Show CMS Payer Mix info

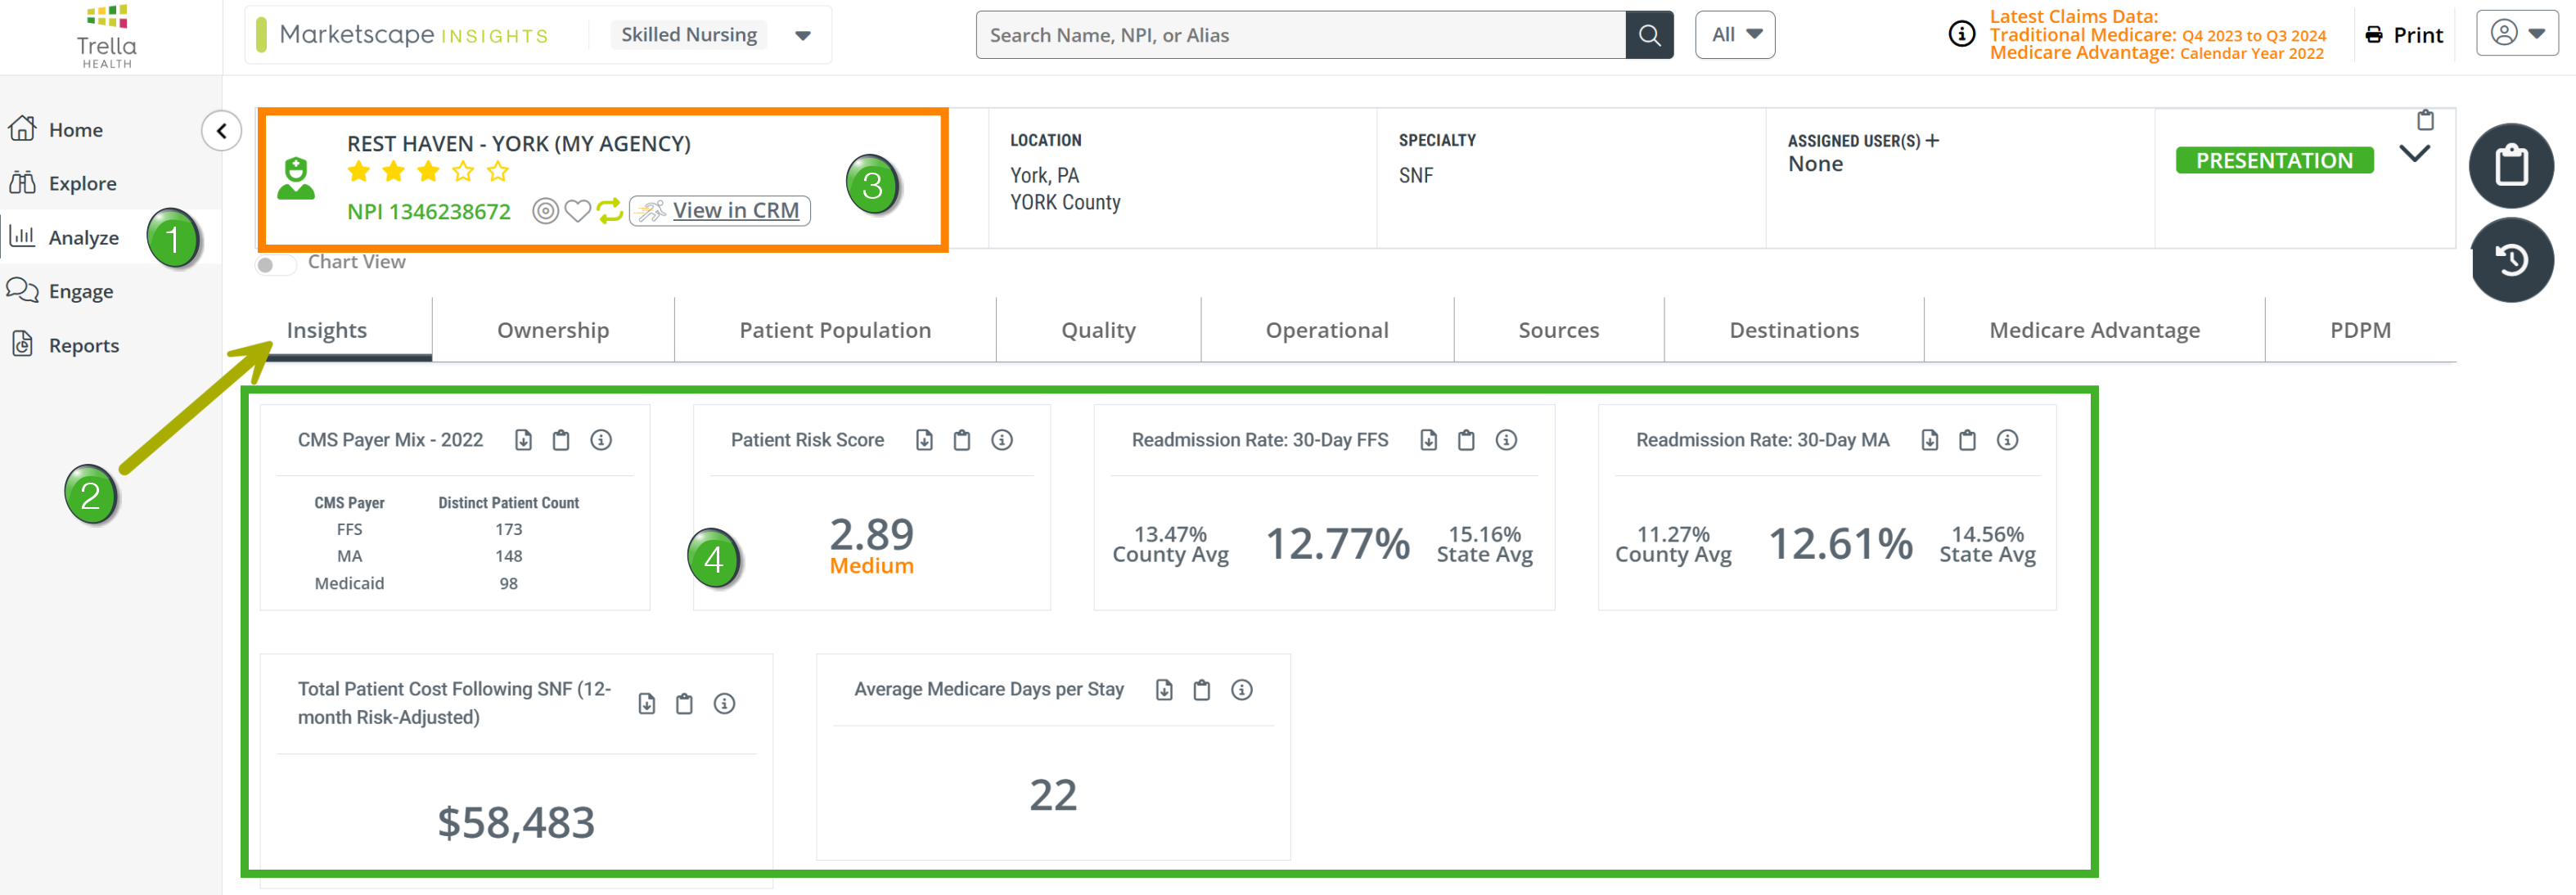(x=601, y=440)
